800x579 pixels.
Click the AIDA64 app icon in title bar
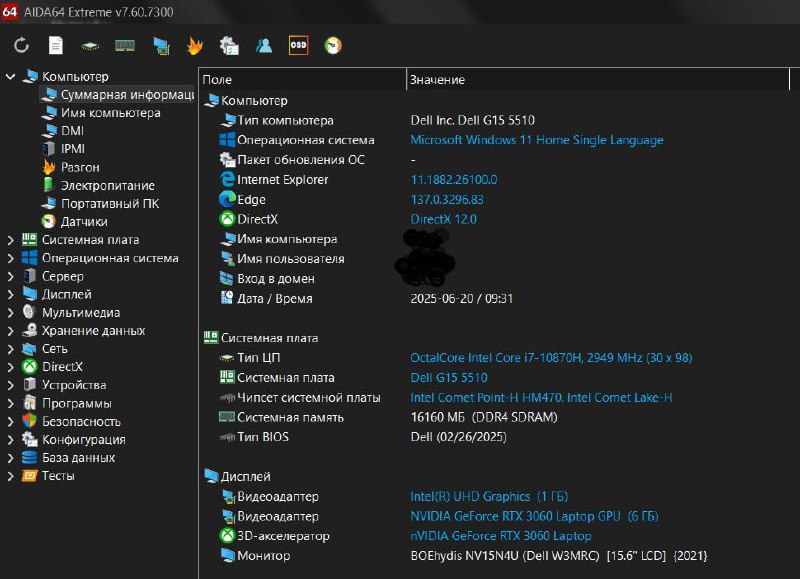tap(10, 12)
